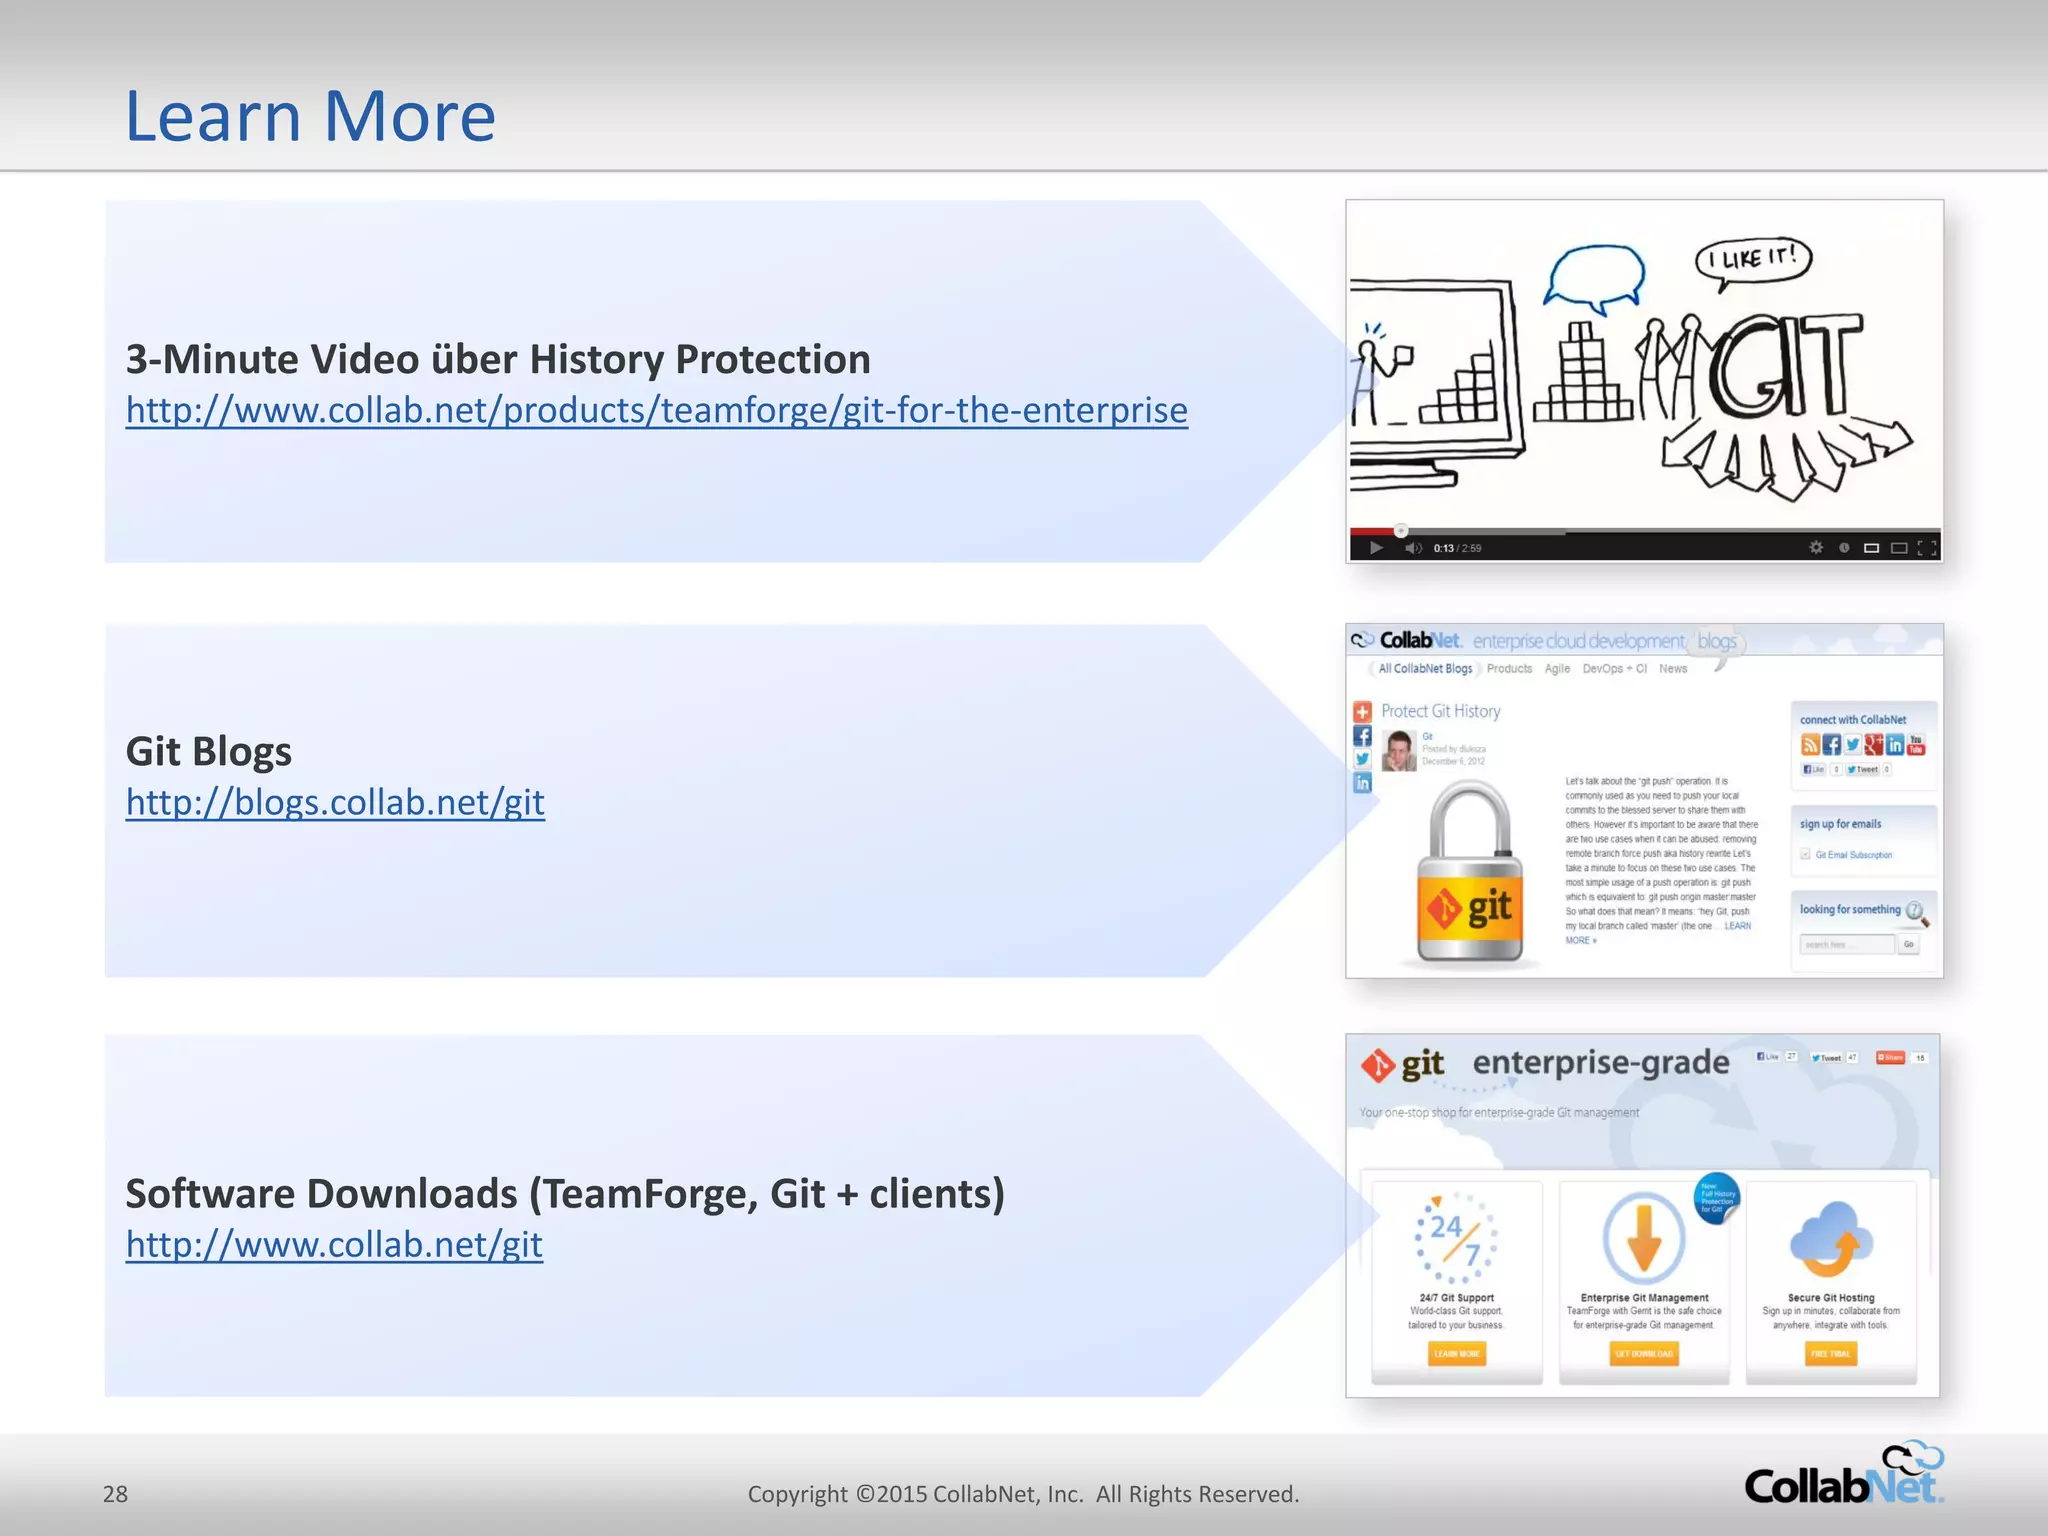Play the Git history protection video

point(1376,548)
